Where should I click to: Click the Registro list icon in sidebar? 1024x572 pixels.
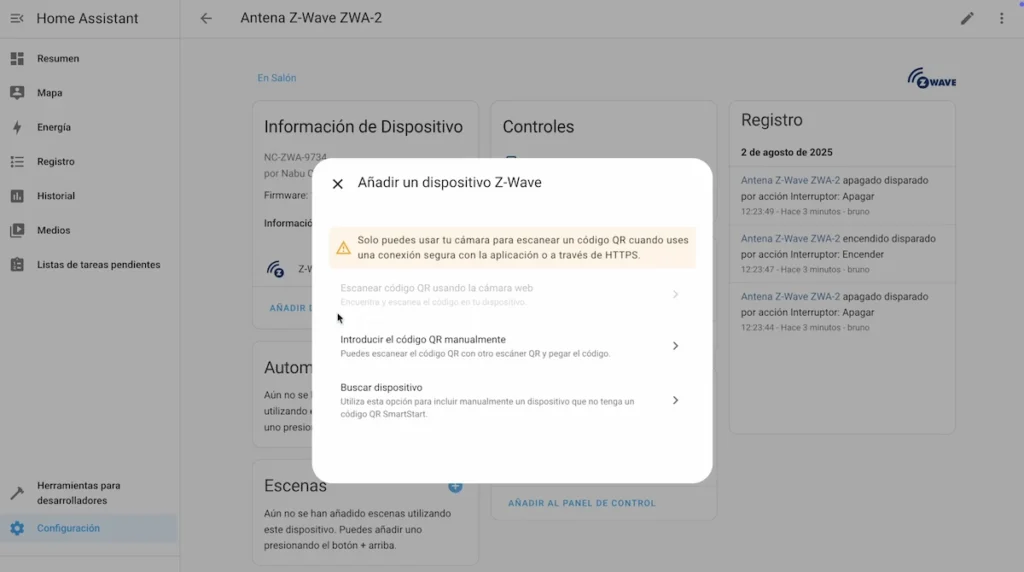coord(17,161)
